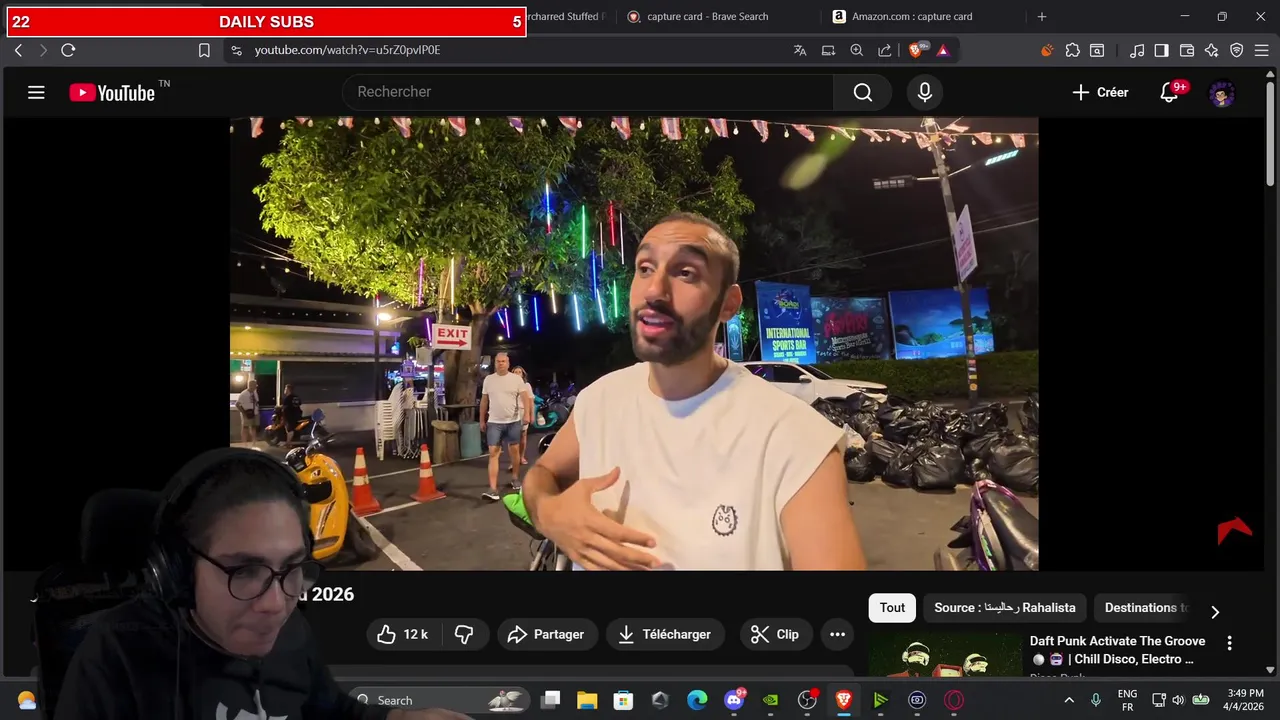Show hidden system tray icons
The image size is (1280, 720).
pyautogui.click(x=1069, y=700)
